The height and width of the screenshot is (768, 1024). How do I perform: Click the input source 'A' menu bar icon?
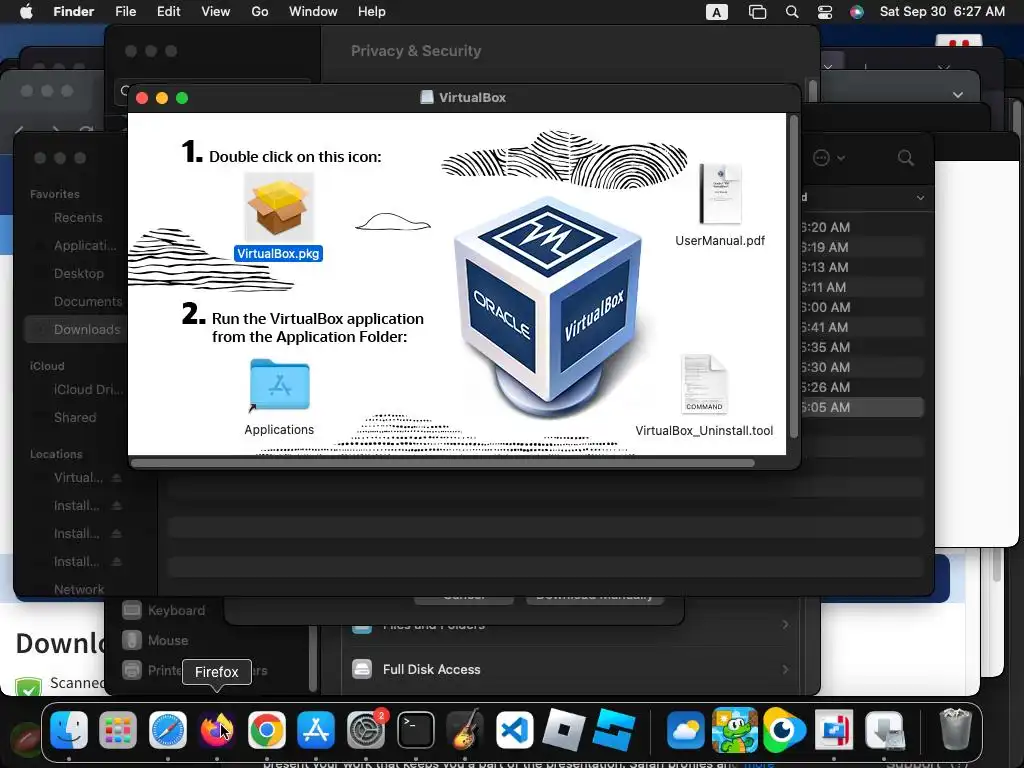click(x=716, y=12)
